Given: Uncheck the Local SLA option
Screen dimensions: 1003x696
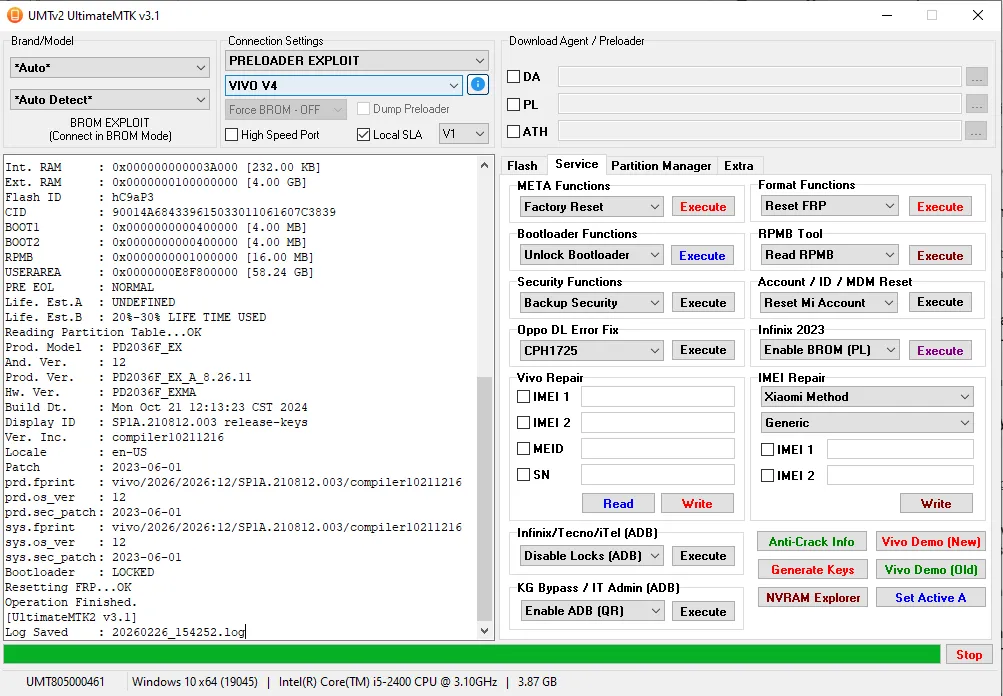Looking at the screenshot, I should (x=364, y=134).
